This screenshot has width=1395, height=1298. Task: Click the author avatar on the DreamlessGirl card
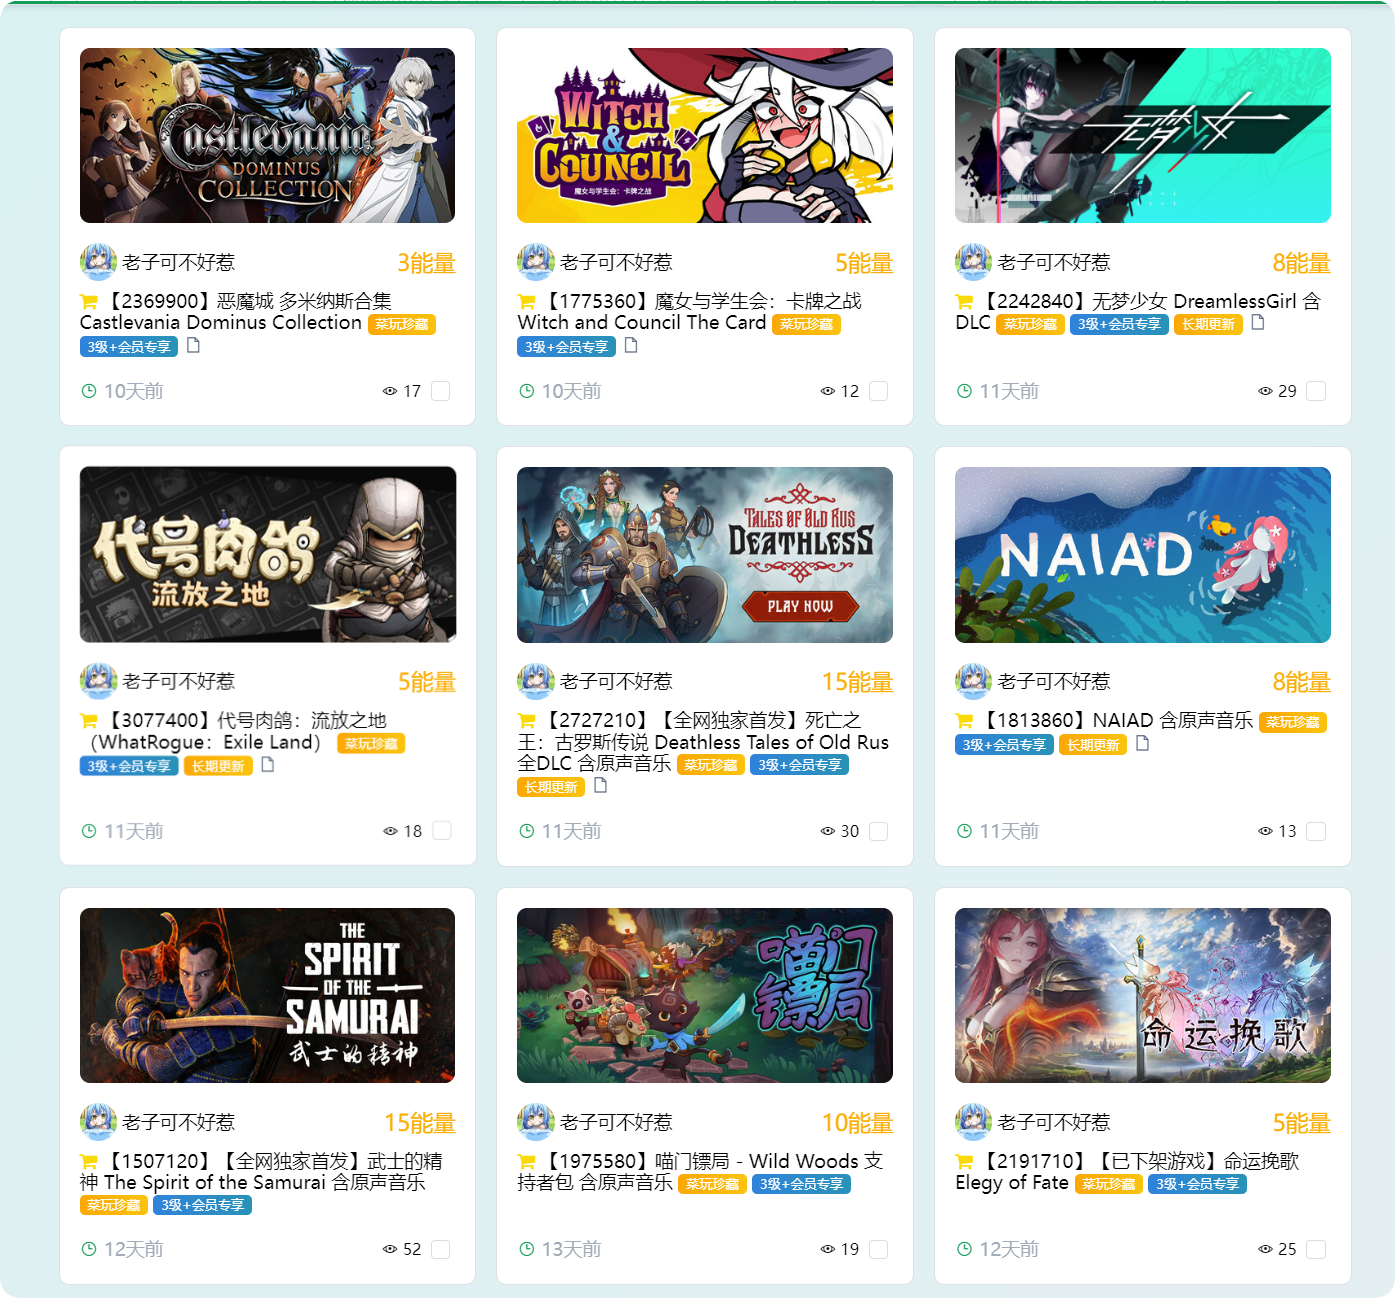973,262
